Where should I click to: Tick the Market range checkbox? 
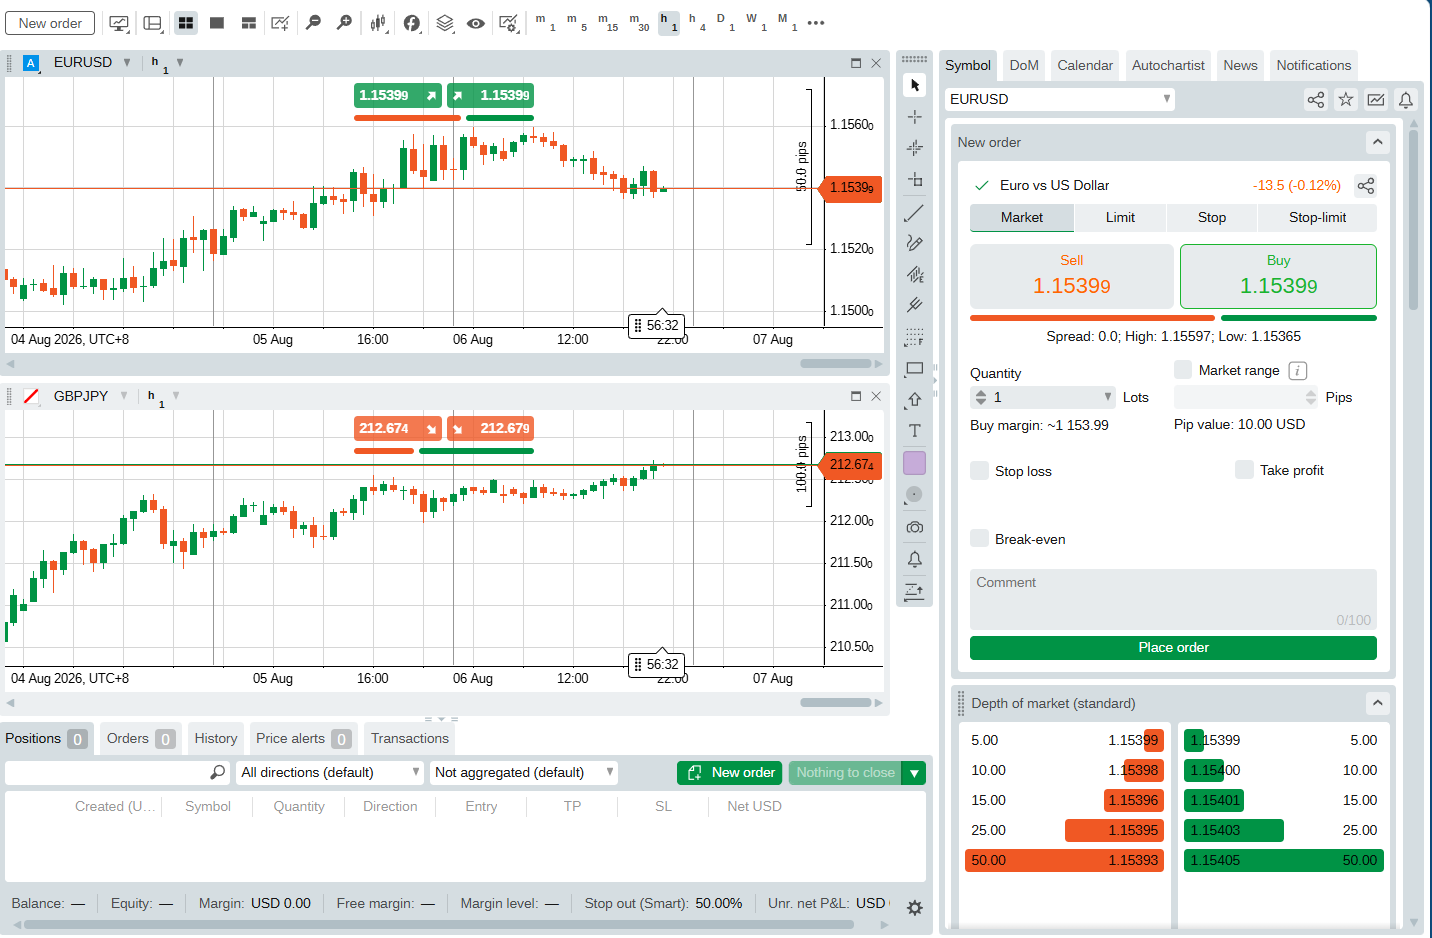[x=1183, y=370]
